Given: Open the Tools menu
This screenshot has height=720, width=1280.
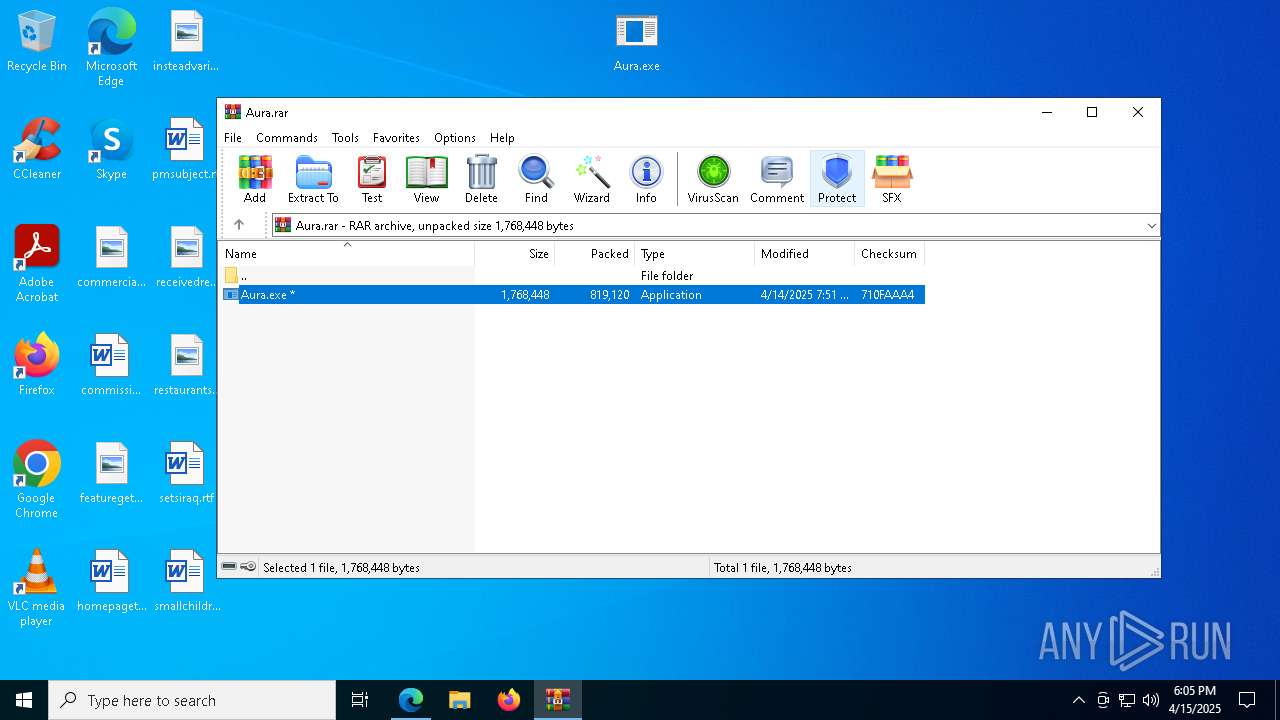Looking at the screenshot, I should pyautogui.click(x=345, y=138).
